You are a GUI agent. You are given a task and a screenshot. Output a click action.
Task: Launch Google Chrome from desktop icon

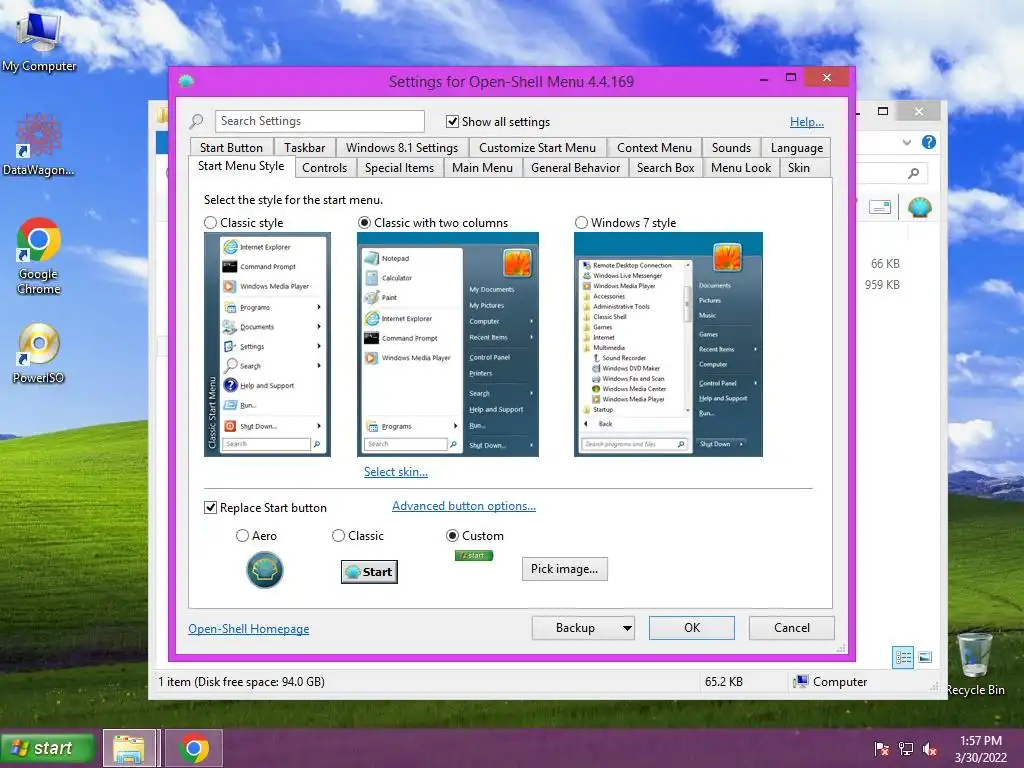39,256
